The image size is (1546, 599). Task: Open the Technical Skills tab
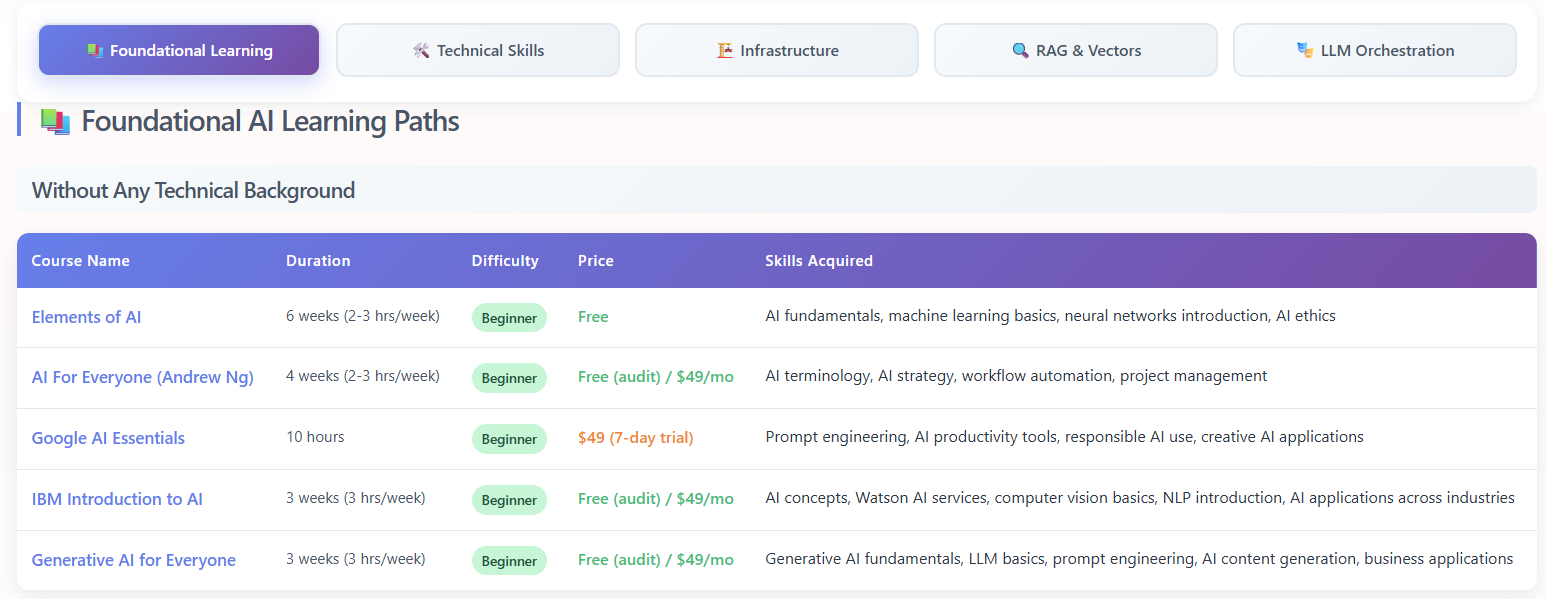tap(478, 50)
